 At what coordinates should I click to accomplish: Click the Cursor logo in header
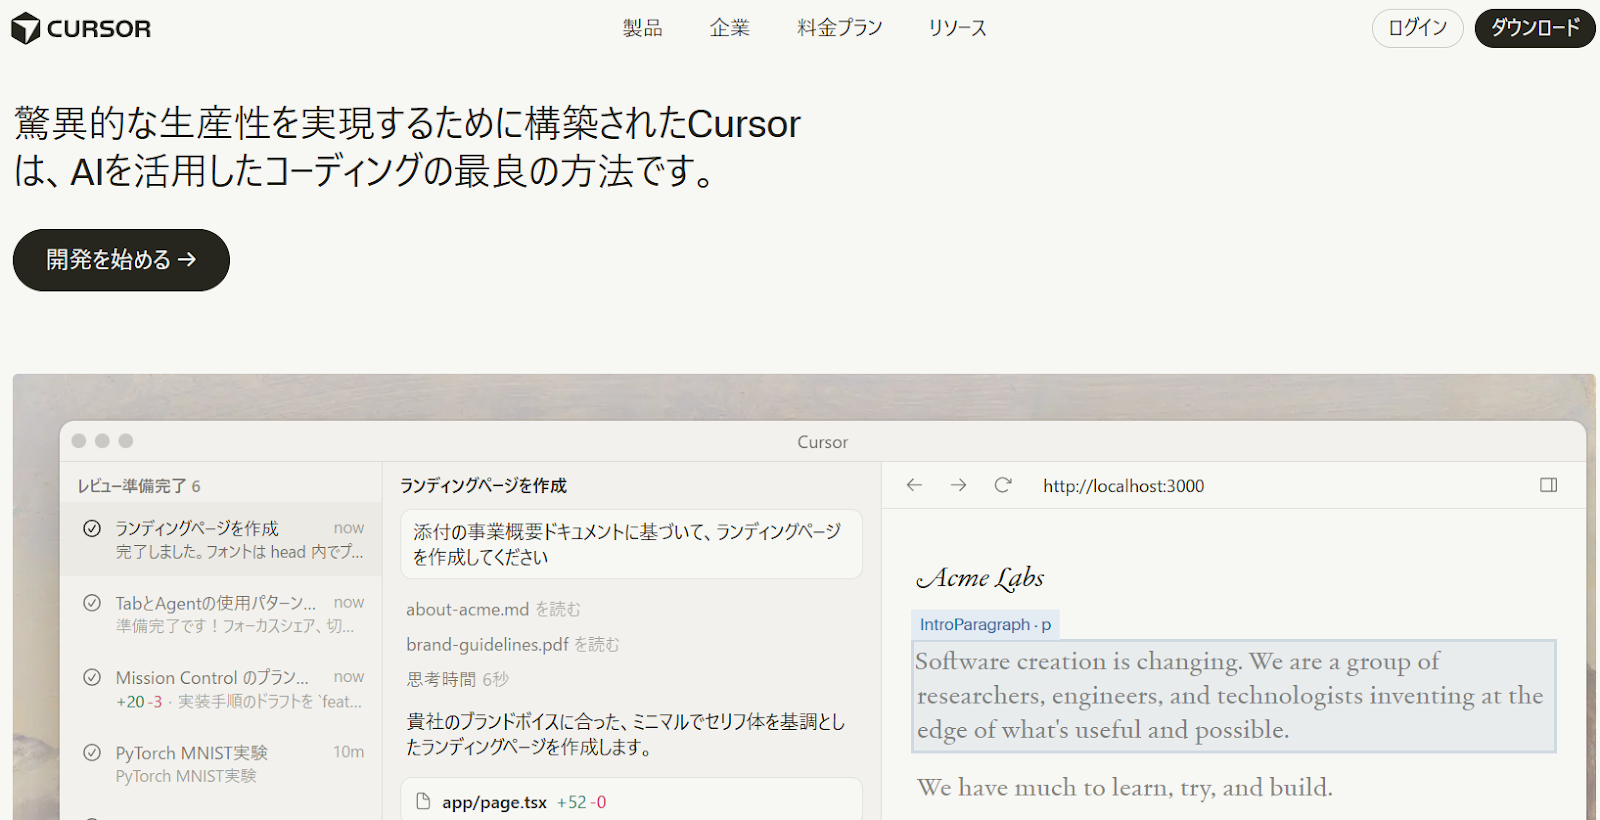pos(81,28)
